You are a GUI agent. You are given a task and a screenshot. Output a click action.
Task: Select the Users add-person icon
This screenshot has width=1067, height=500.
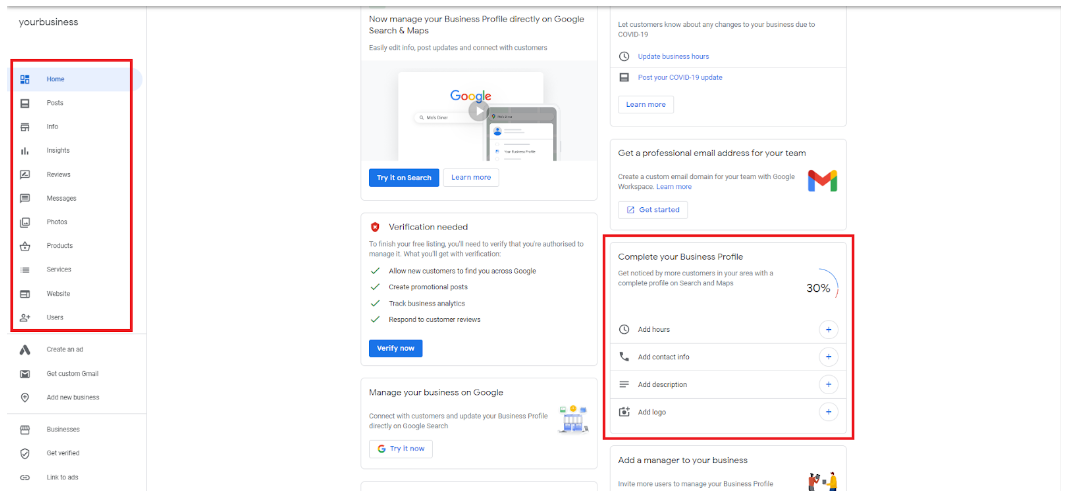click(25, 318)
